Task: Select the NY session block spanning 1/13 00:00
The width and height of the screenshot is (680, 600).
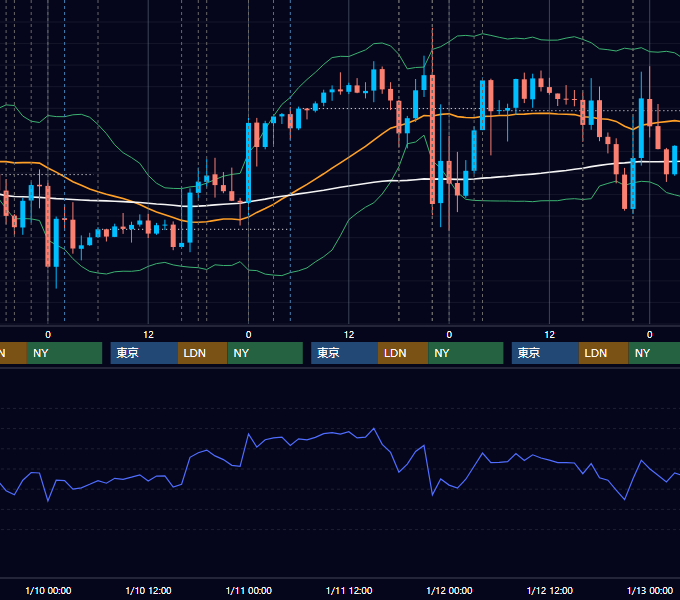Action: point(654,353)
